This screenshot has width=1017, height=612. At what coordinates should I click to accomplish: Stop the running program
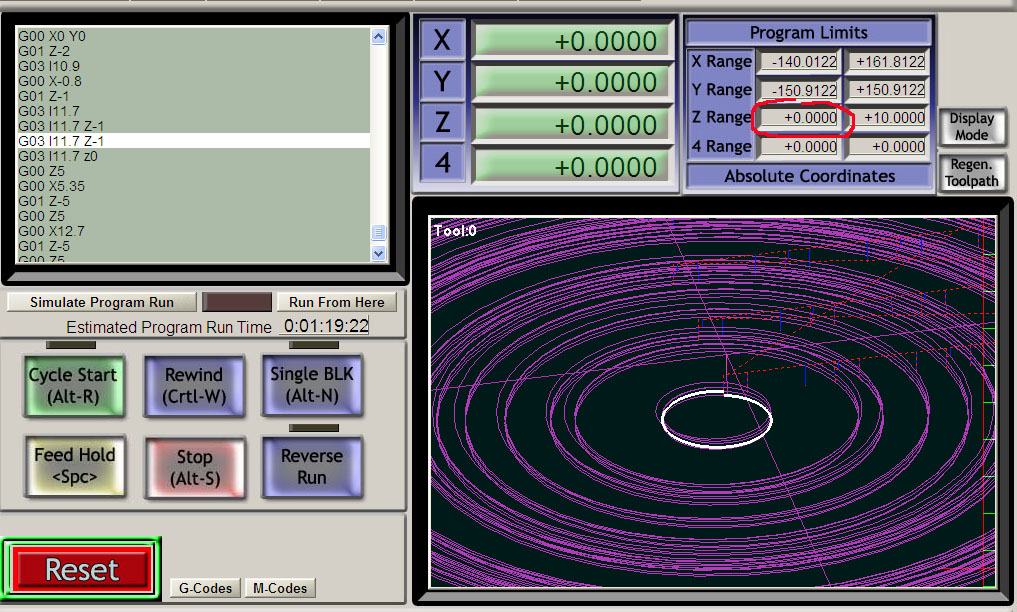point(195,468)
